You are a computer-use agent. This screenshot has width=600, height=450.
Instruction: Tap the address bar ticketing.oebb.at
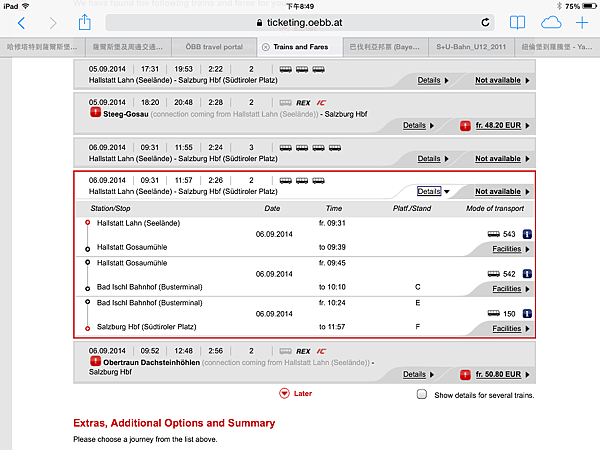pos(300,23)
